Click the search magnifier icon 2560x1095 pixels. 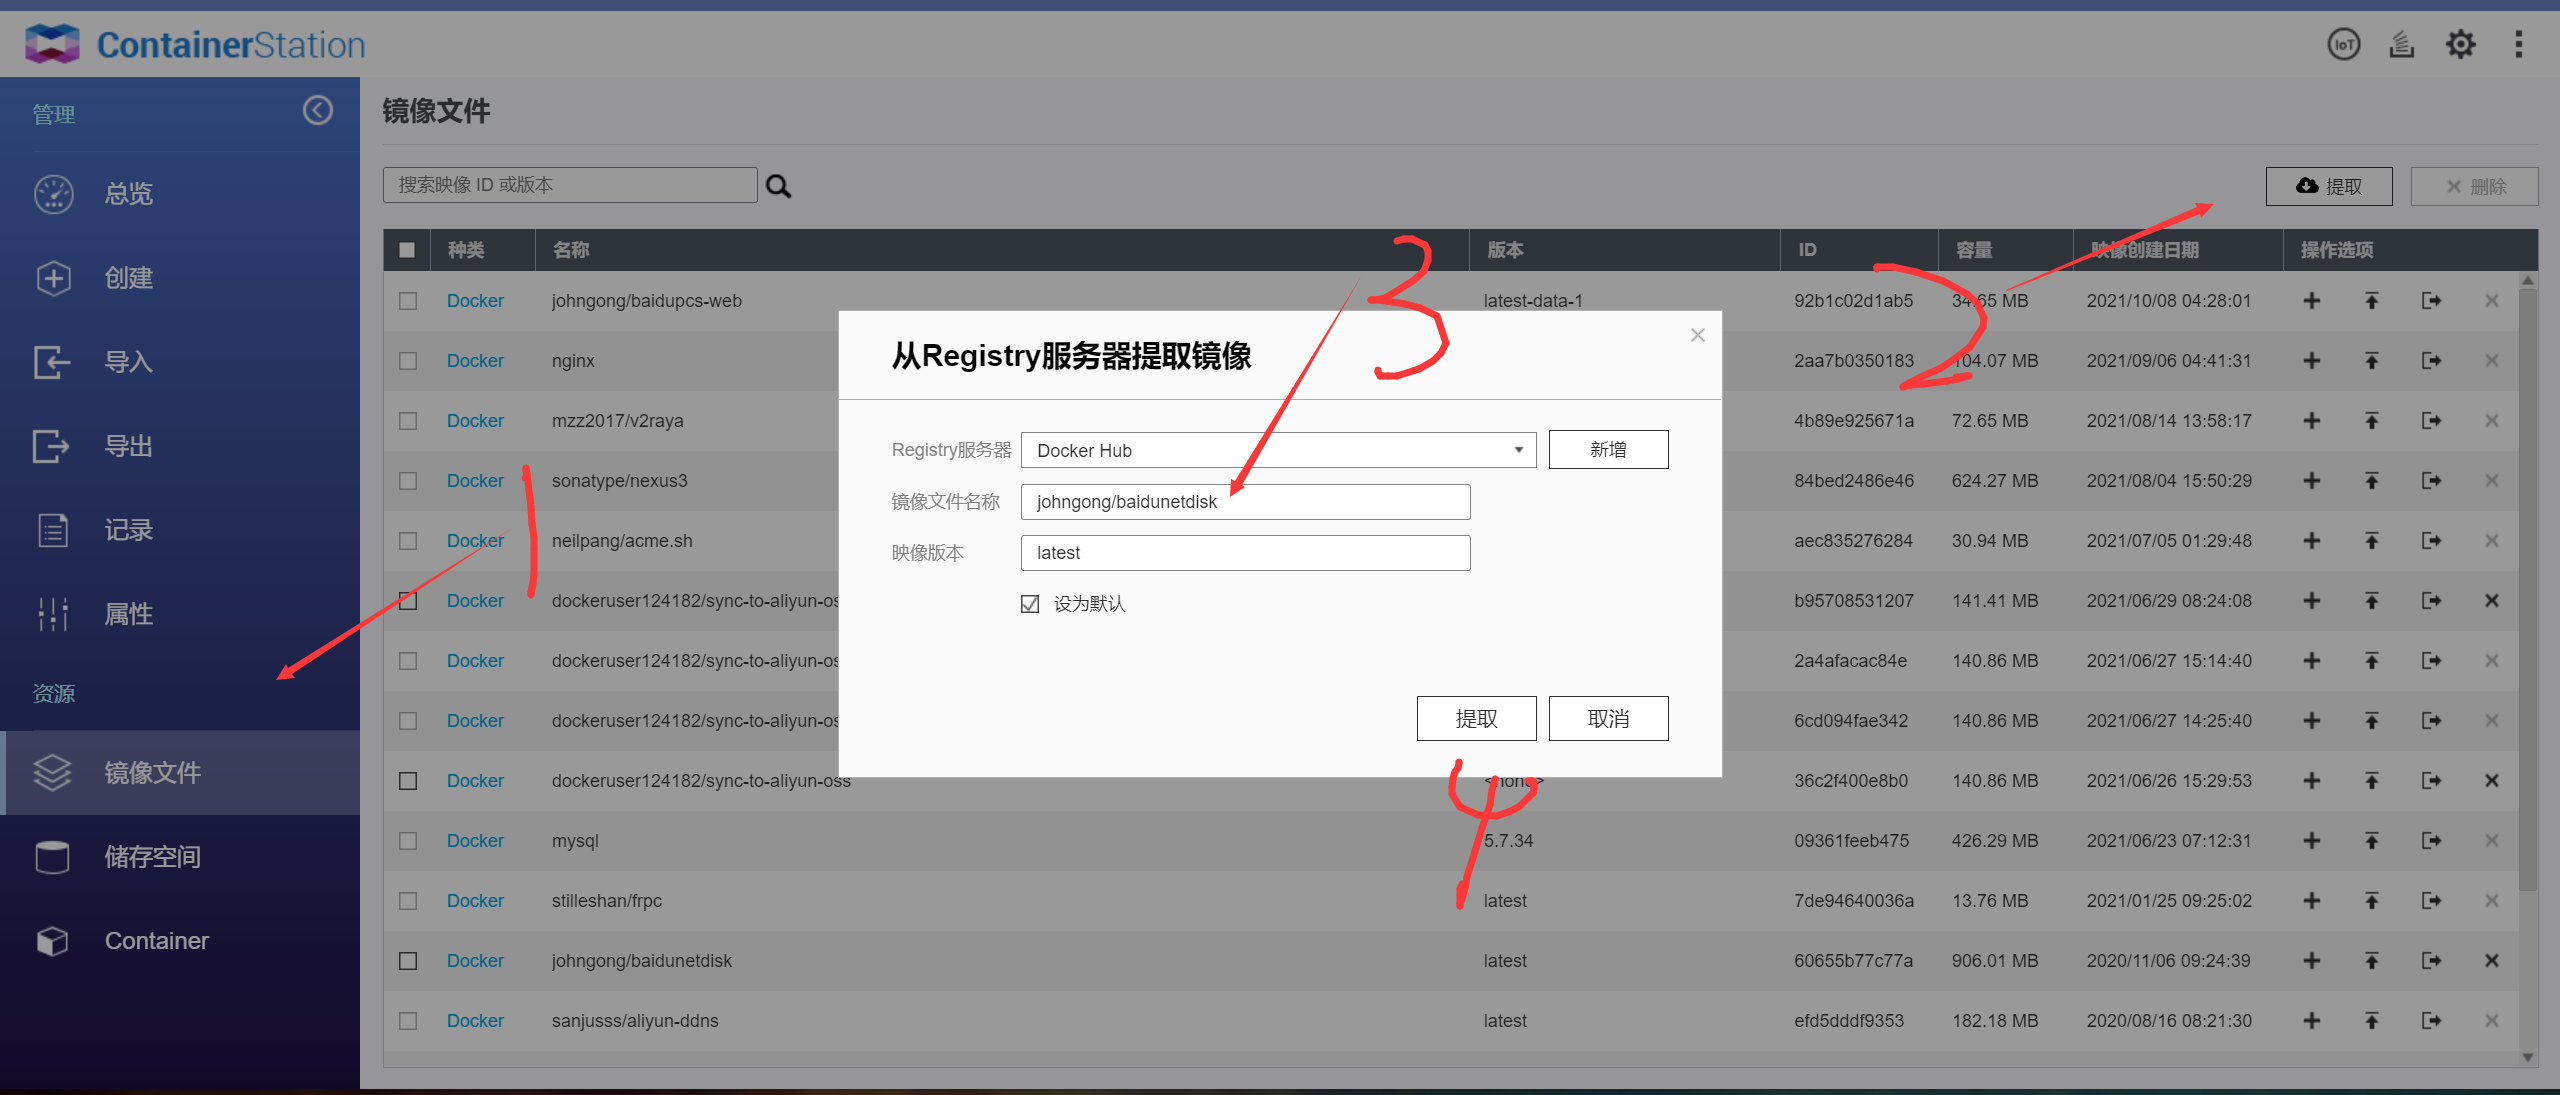coord(779,186)
